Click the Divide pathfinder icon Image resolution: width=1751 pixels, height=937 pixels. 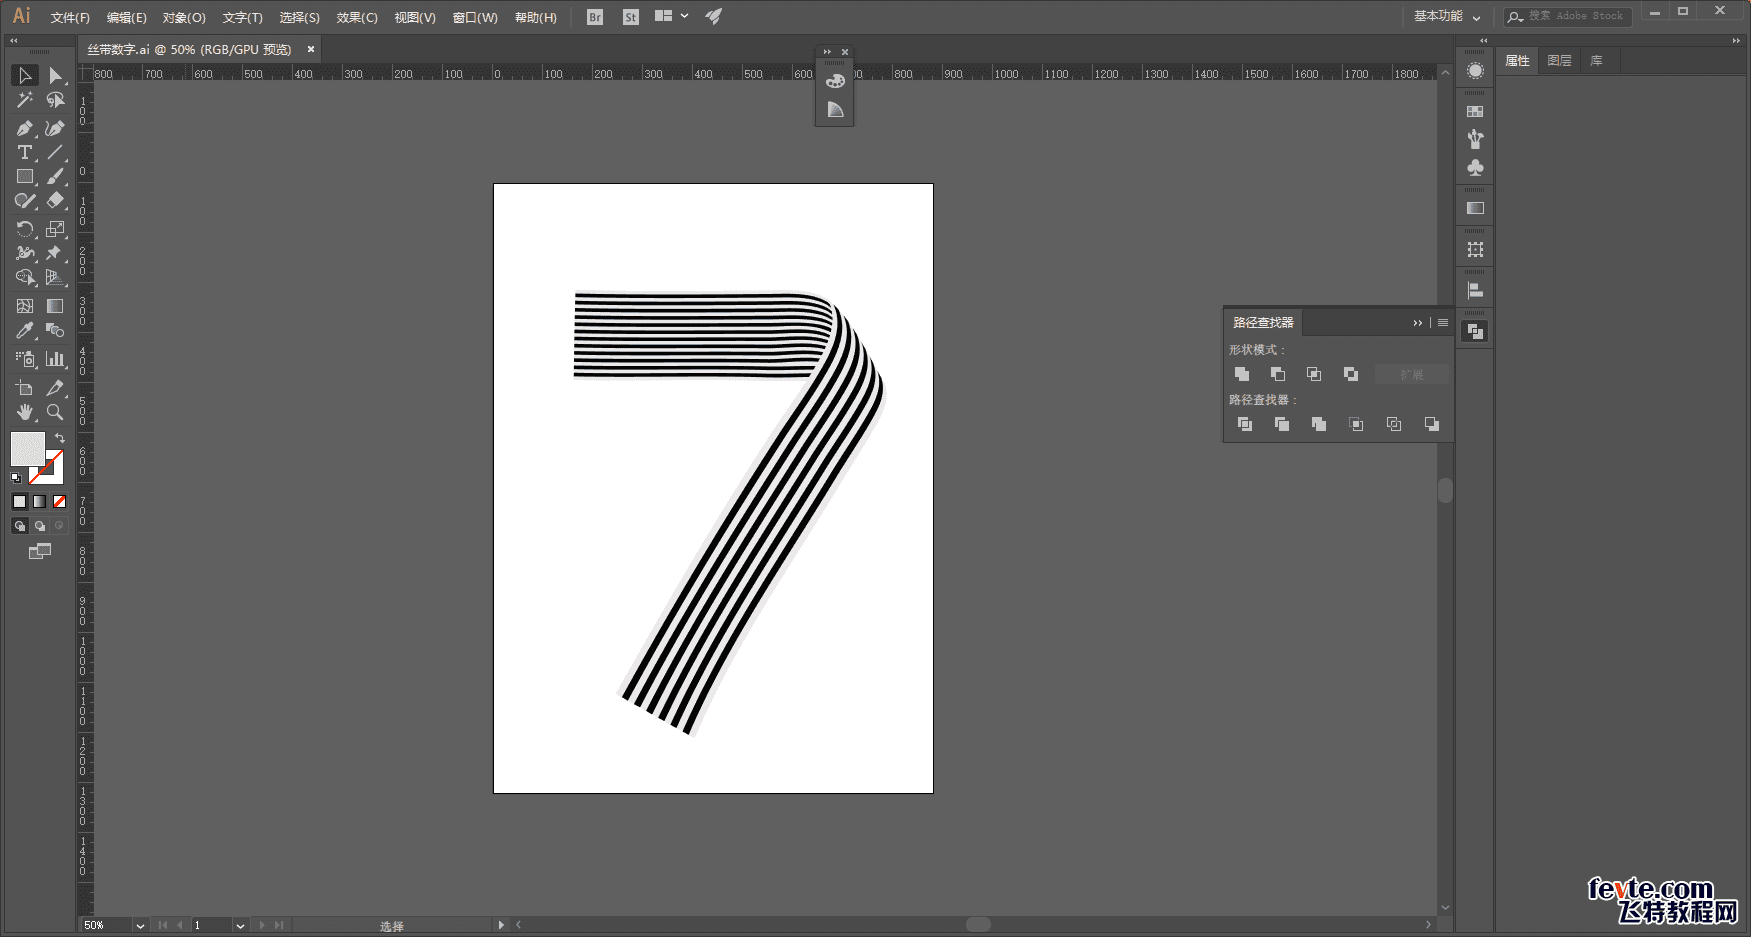tap(1245, 424)
